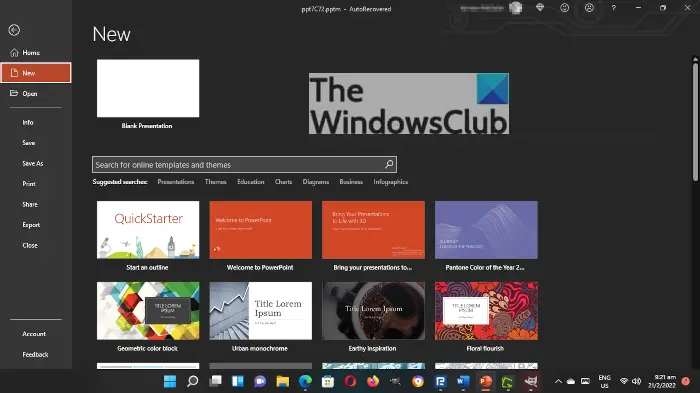Click the Home house icon
Screen dimensions: 700x393
click(14, 52)
